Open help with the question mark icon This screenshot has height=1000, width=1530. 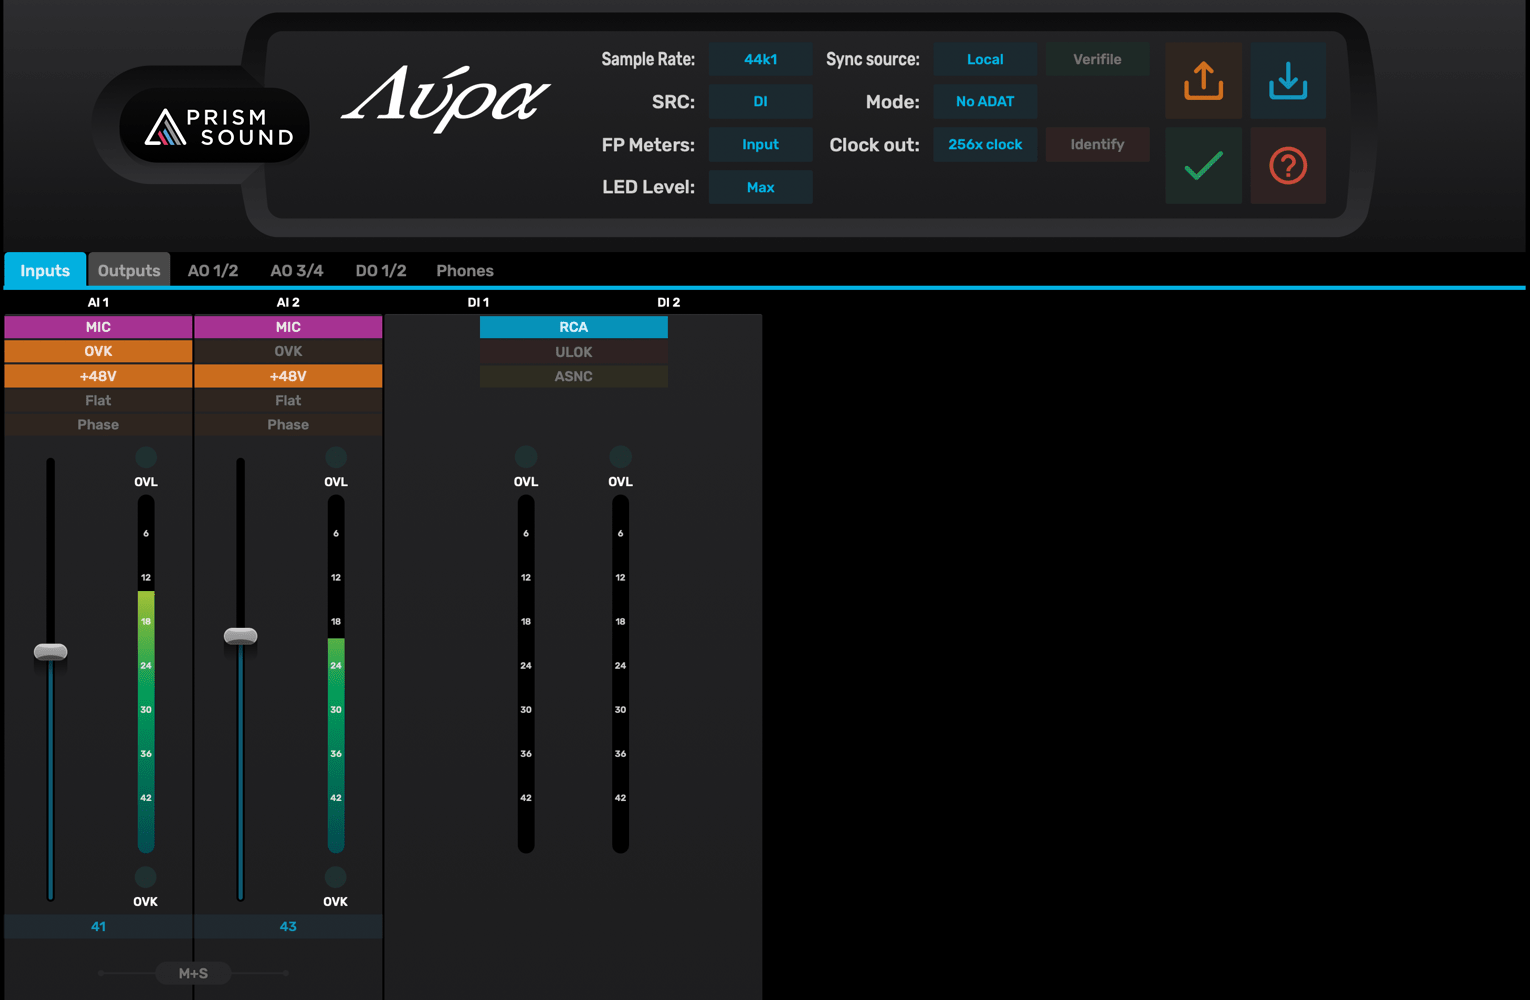pyautogui.click(x=1288, y=166)
